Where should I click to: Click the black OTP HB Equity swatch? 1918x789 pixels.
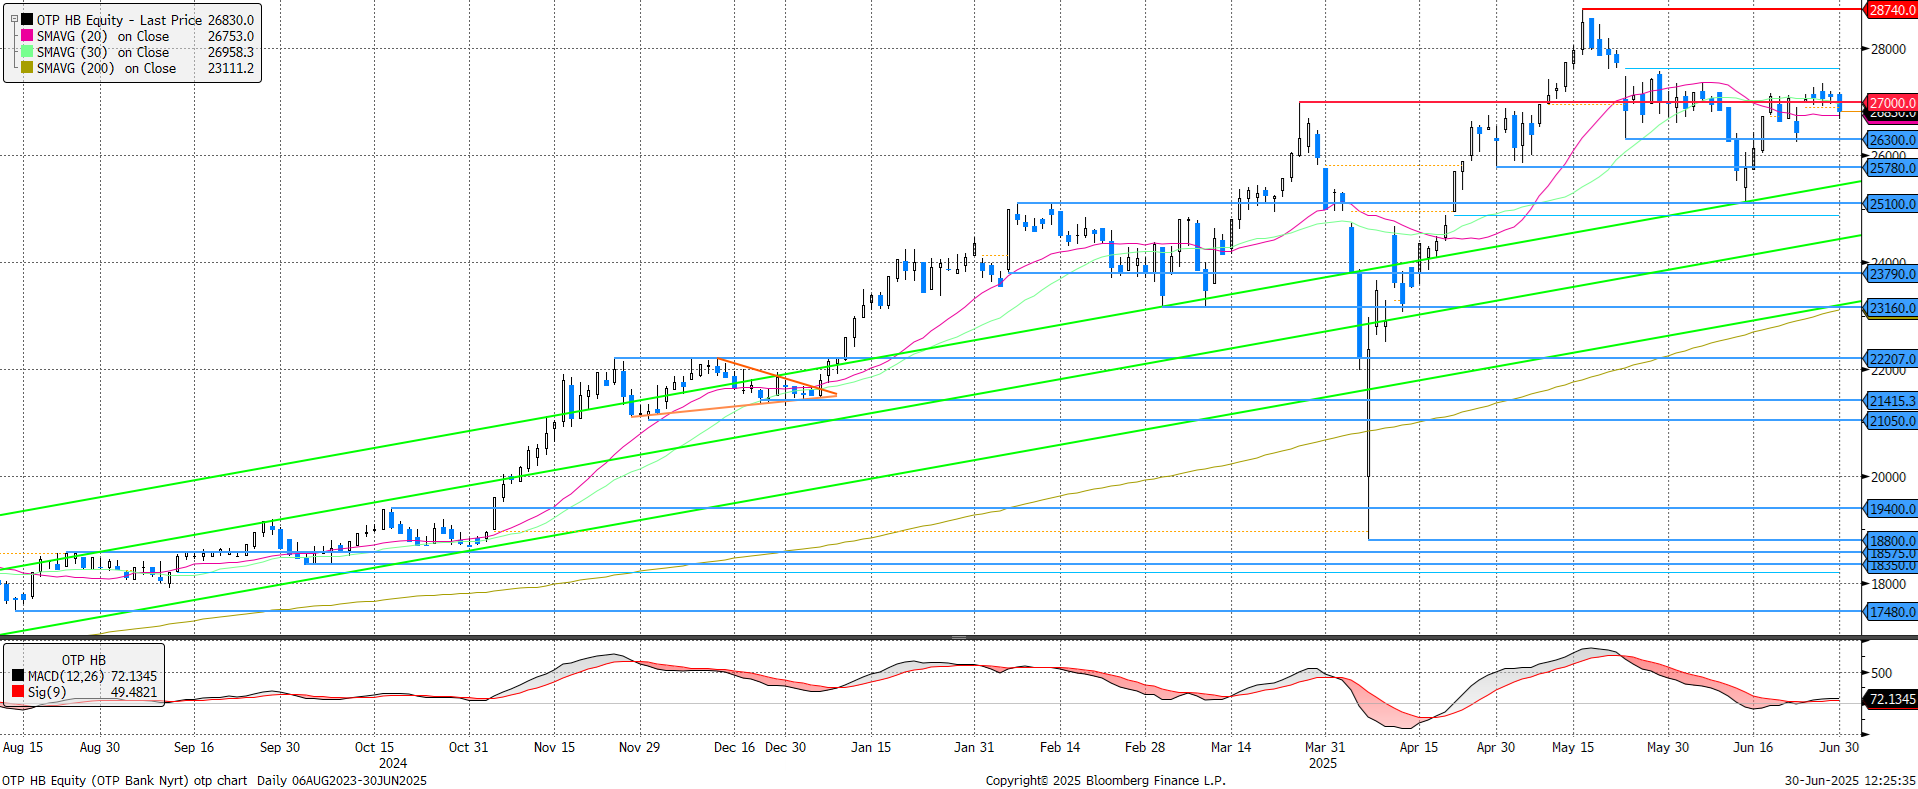tap(27, 19)
